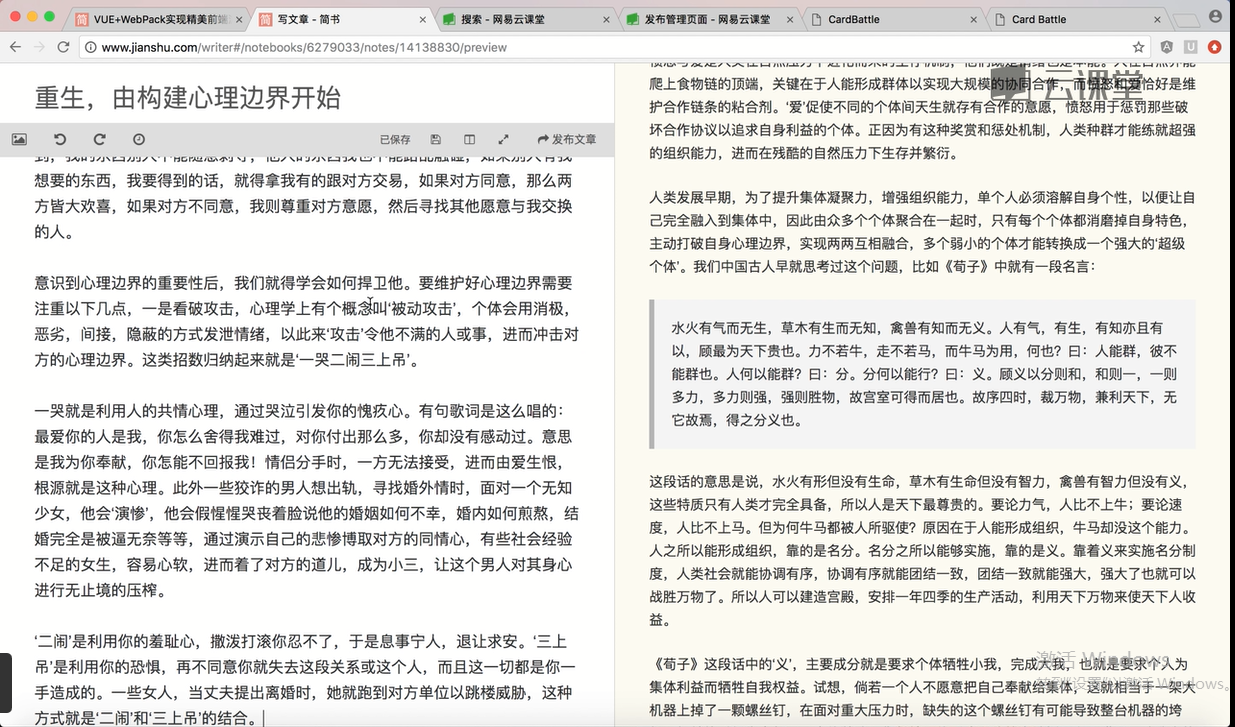Viewport: 1235px width, 727px height.
Task: Insert an image with the picture icon
Action: click(19, 140)
